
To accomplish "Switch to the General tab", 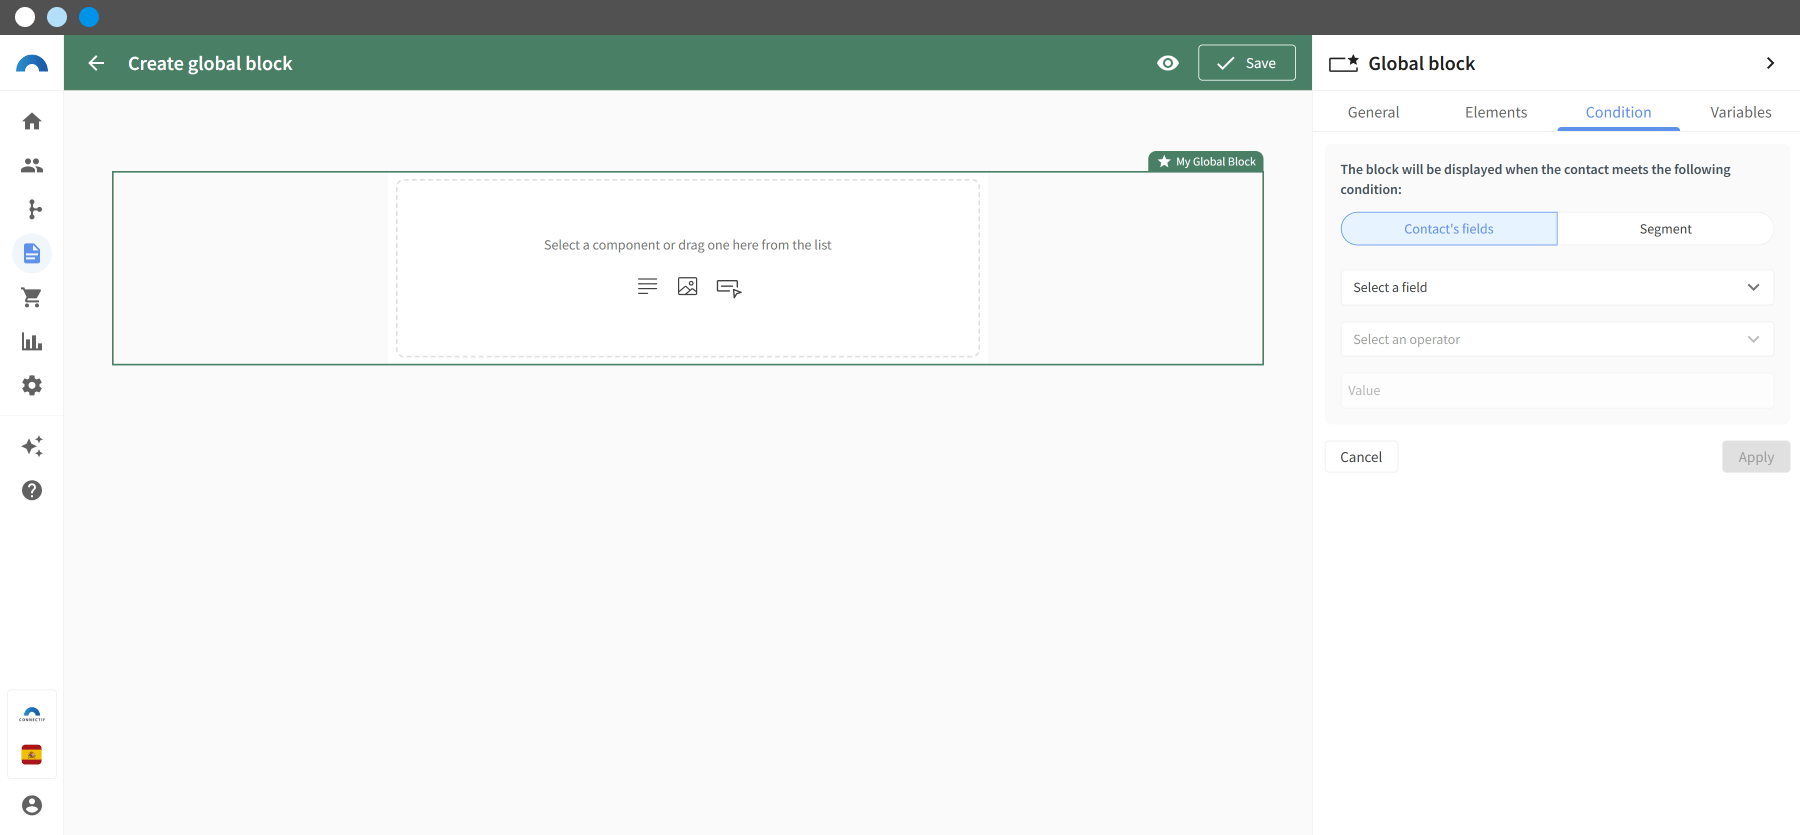I will 1373,112.
